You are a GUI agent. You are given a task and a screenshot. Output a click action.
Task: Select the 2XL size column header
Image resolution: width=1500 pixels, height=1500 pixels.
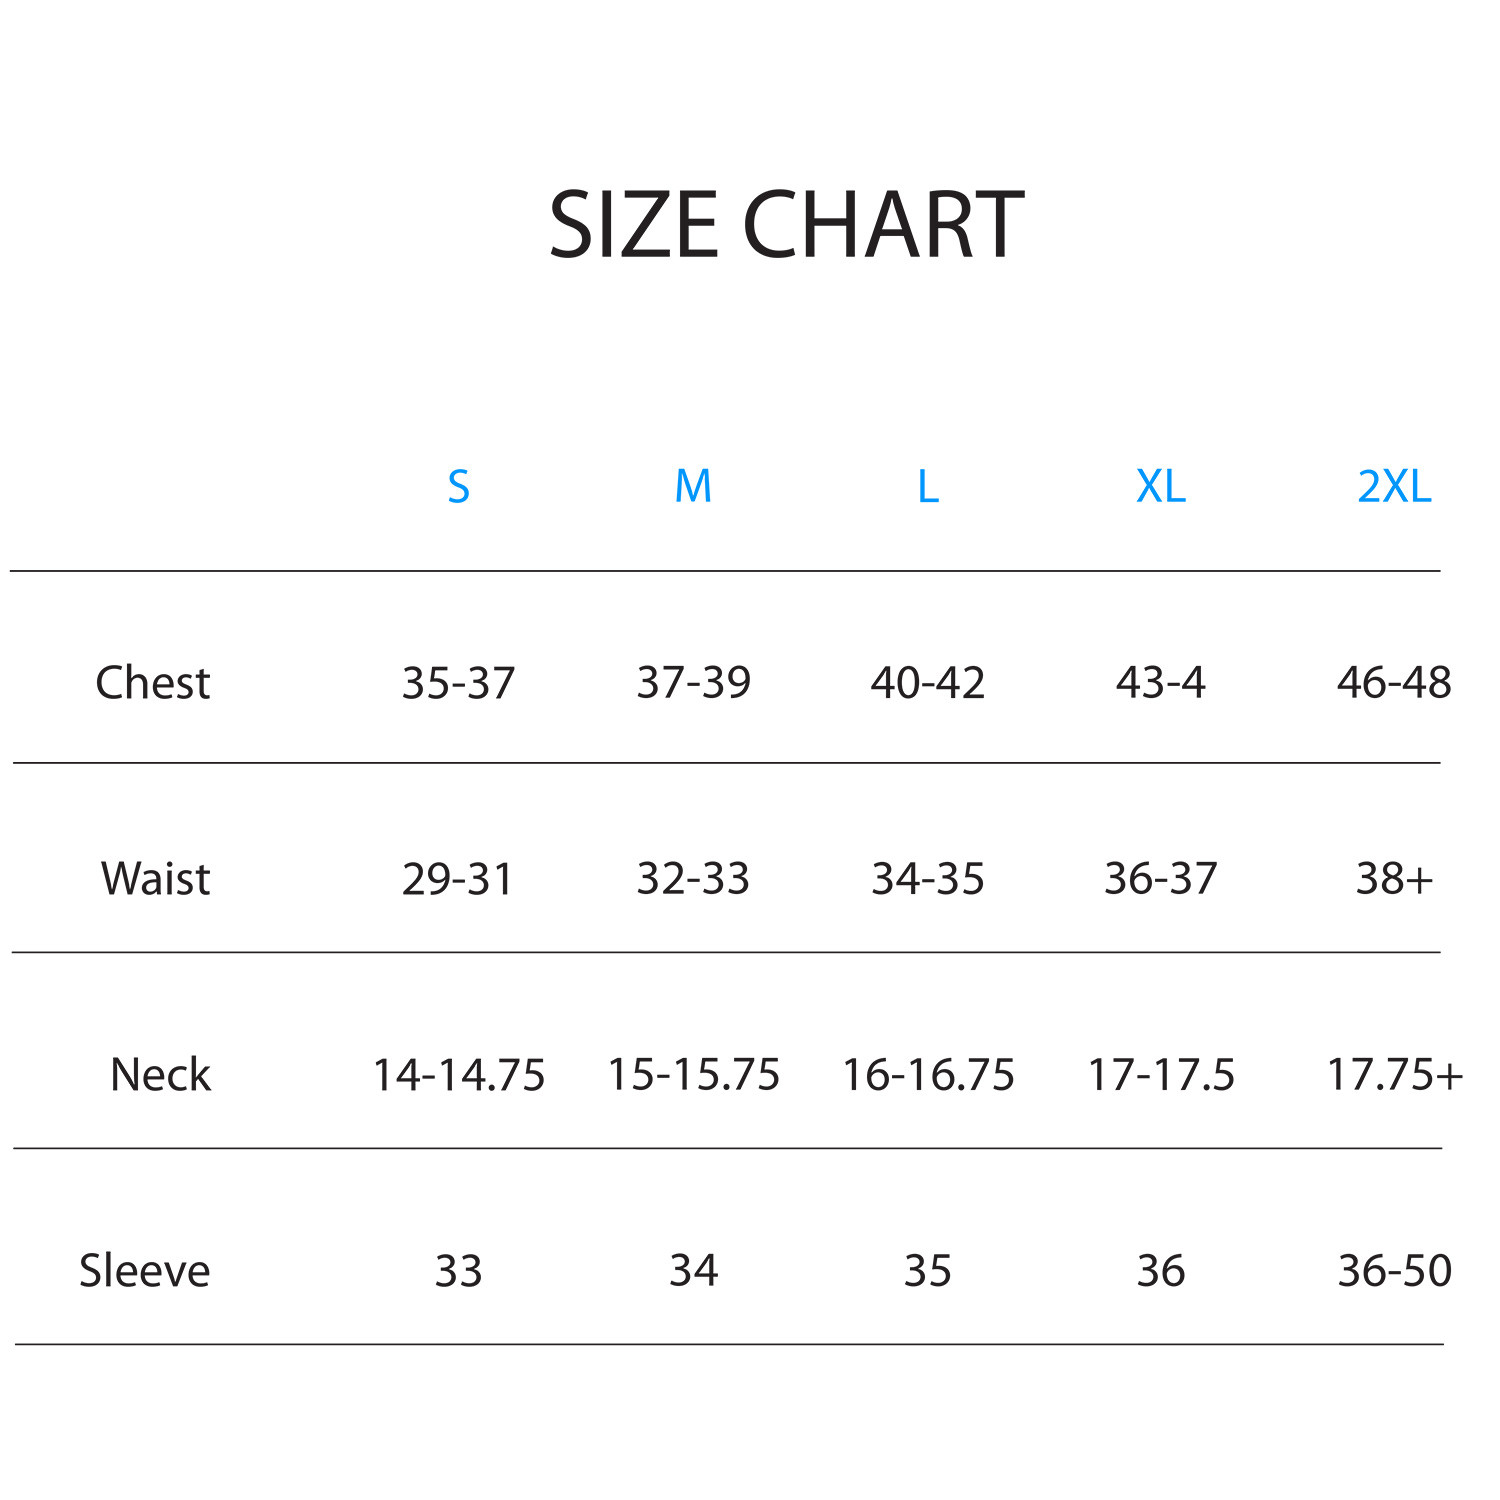pos(1394,487)
